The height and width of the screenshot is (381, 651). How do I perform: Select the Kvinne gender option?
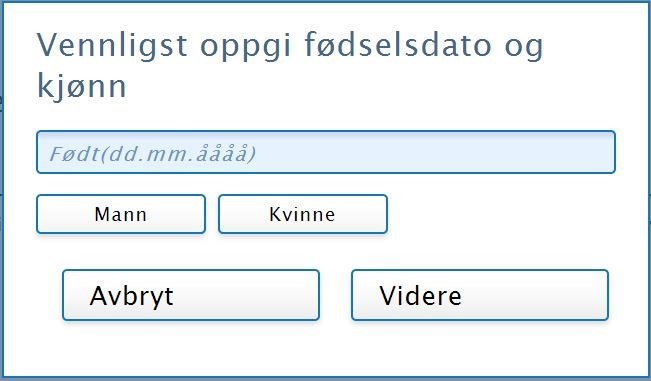303,214
